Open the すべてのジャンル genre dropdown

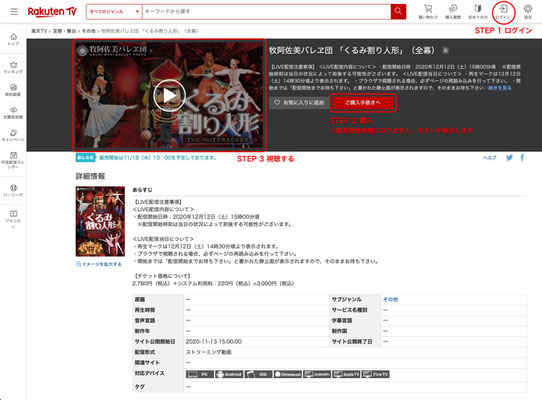coord(114,12)
